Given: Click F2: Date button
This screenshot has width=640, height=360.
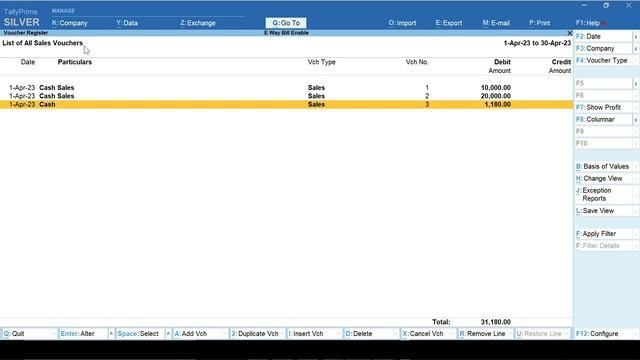Looking at the screenshot, I should (x=603, y=36).
